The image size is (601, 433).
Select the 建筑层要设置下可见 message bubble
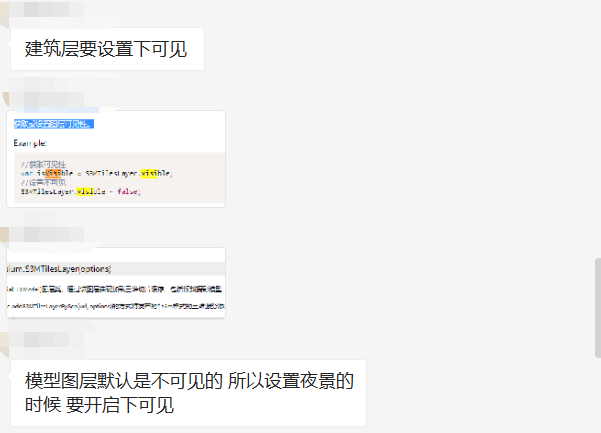coord(107,49)
